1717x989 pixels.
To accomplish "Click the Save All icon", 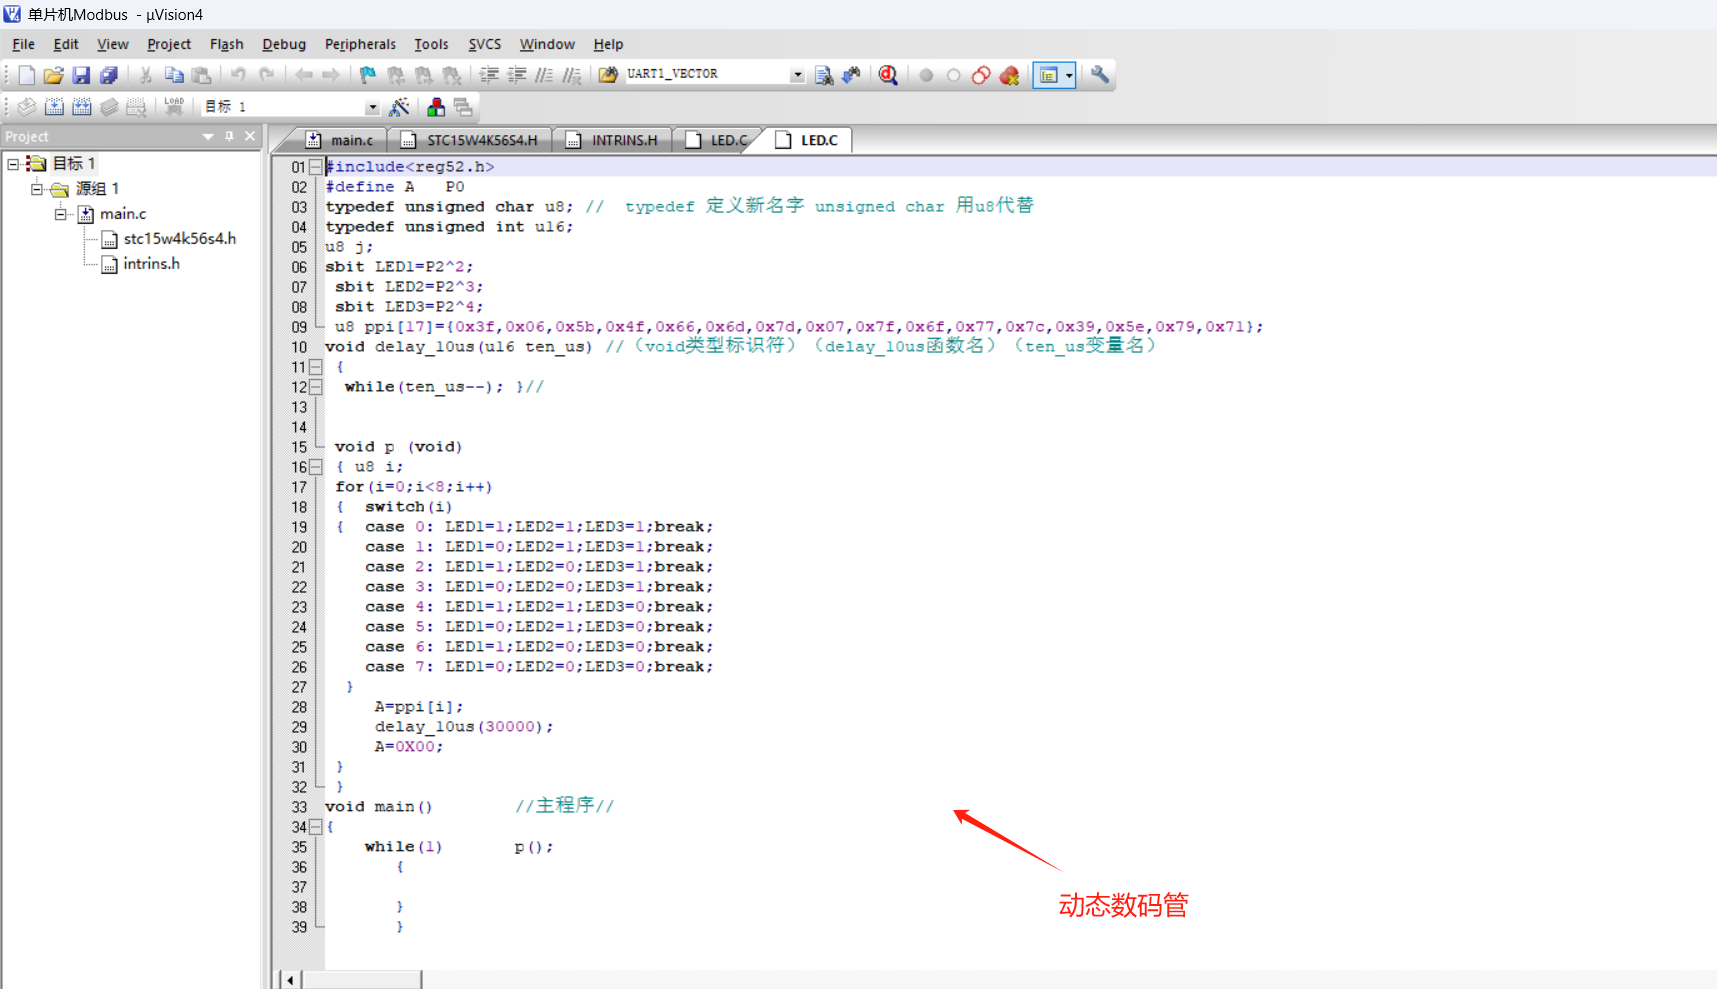I will coord(109,75).
